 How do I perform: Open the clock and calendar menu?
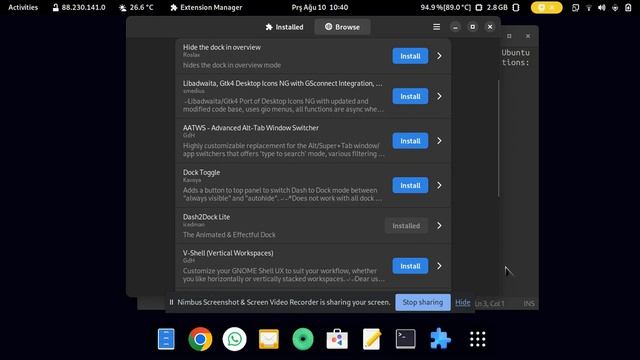pos(320,7)
